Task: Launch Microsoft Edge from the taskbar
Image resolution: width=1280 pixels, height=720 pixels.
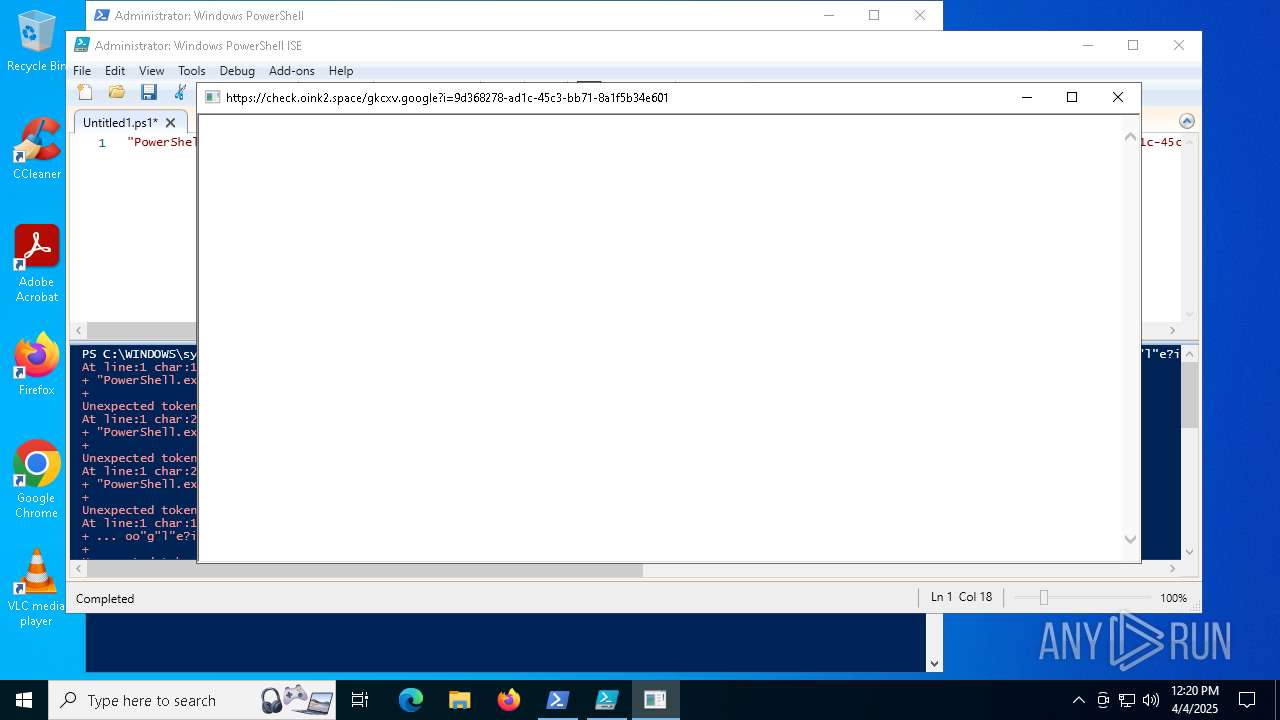Action: click(x=411, y=700)
